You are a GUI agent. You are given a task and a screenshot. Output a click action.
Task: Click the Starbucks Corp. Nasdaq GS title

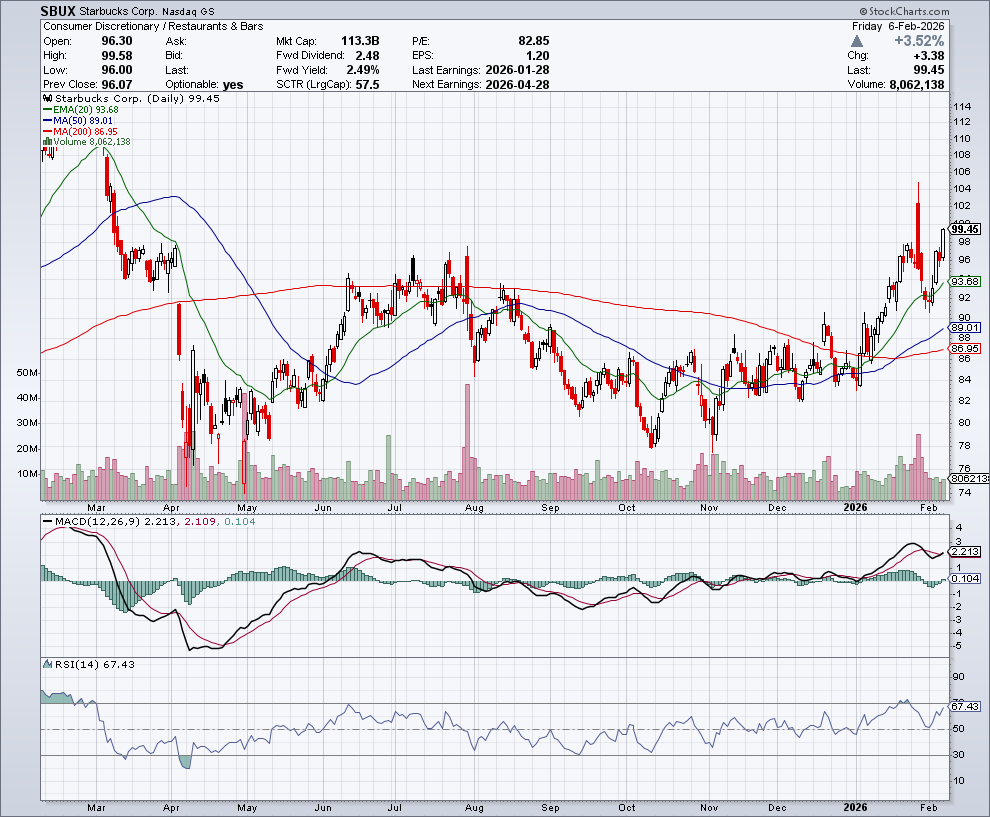coord(146,11)
